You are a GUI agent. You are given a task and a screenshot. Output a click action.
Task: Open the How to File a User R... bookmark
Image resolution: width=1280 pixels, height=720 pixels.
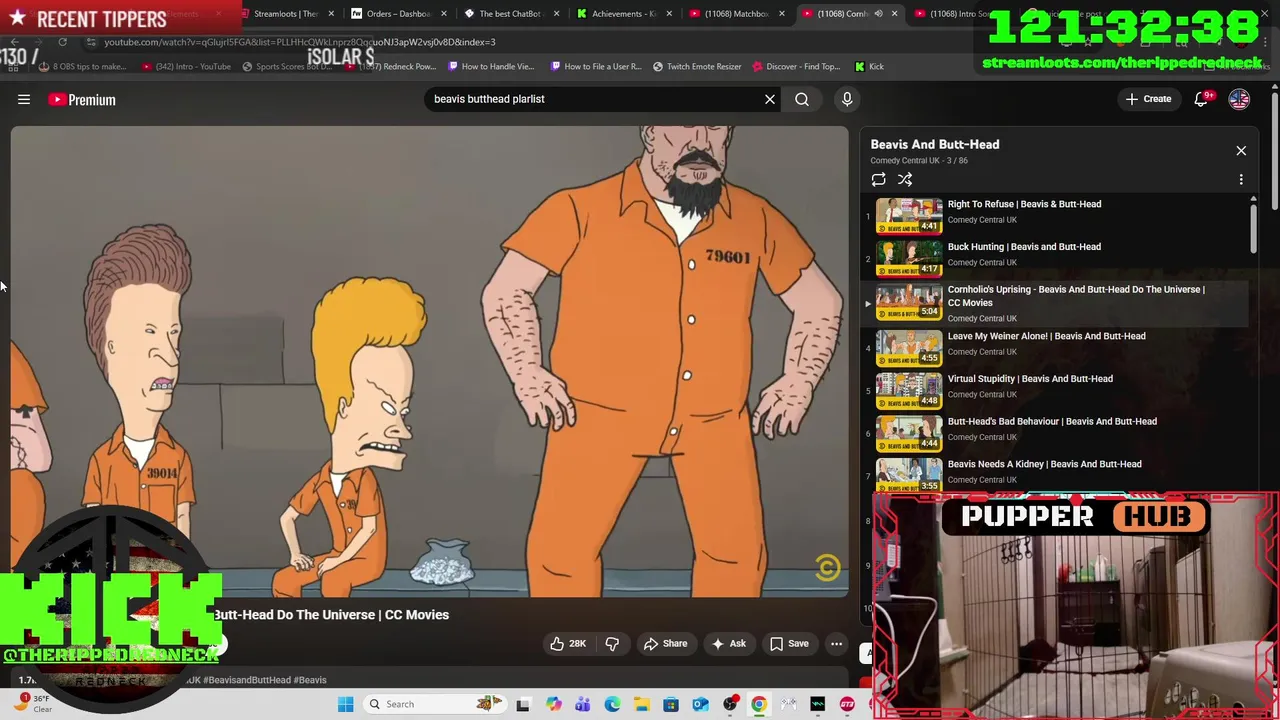(595, 67)
